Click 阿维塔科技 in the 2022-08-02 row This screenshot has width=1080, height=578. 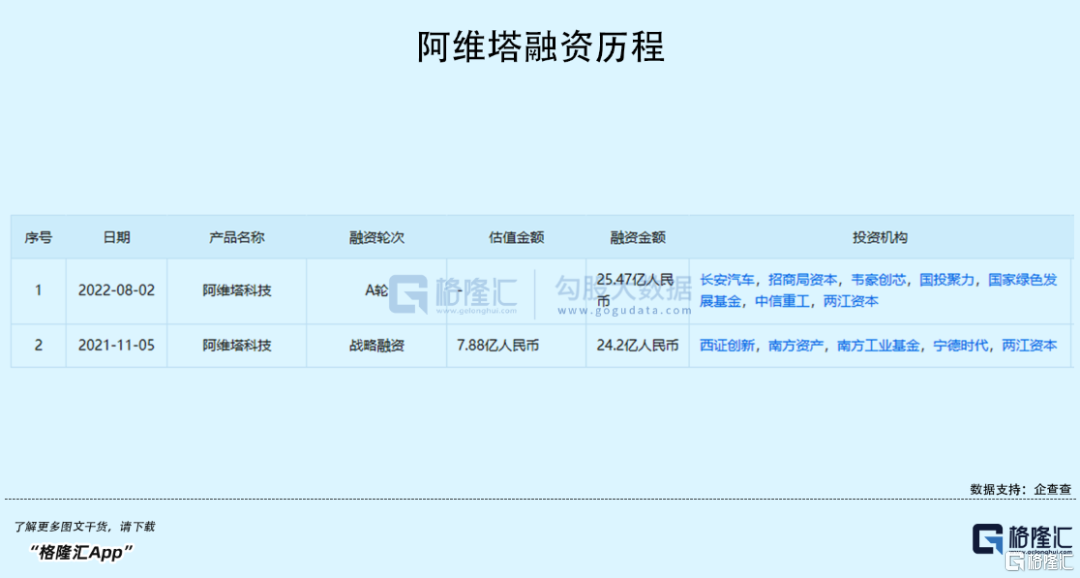point(237,290)
